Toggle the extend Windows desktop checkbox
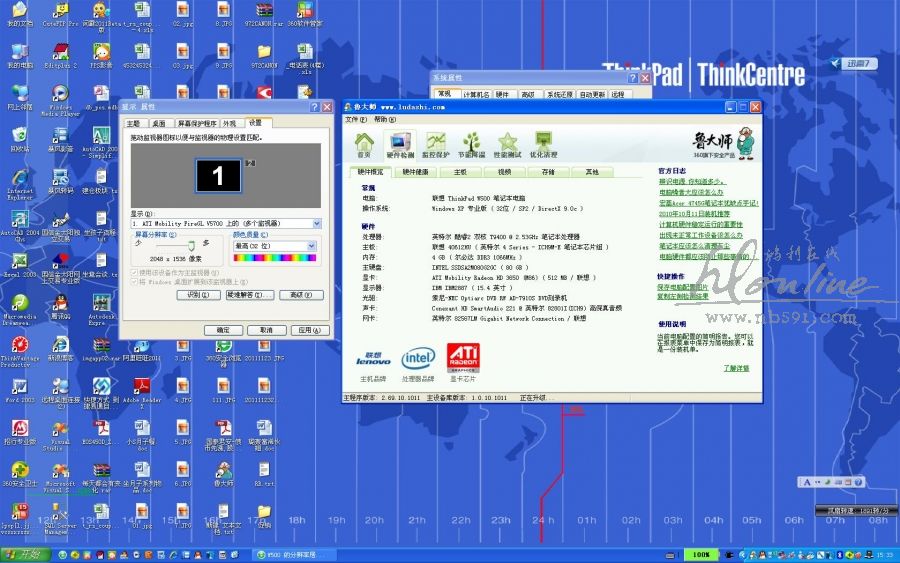 point(135,282)
